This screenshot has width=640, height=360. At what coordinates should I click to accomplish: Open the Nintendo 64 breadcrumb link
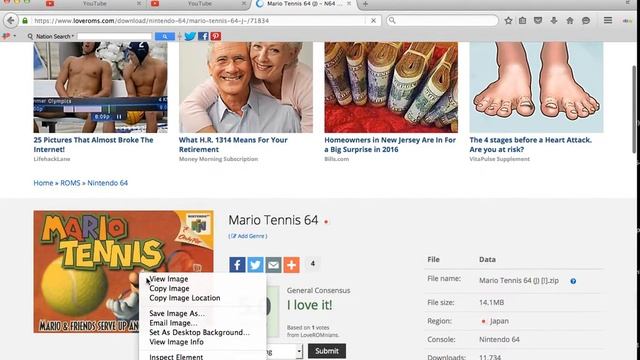107,183
